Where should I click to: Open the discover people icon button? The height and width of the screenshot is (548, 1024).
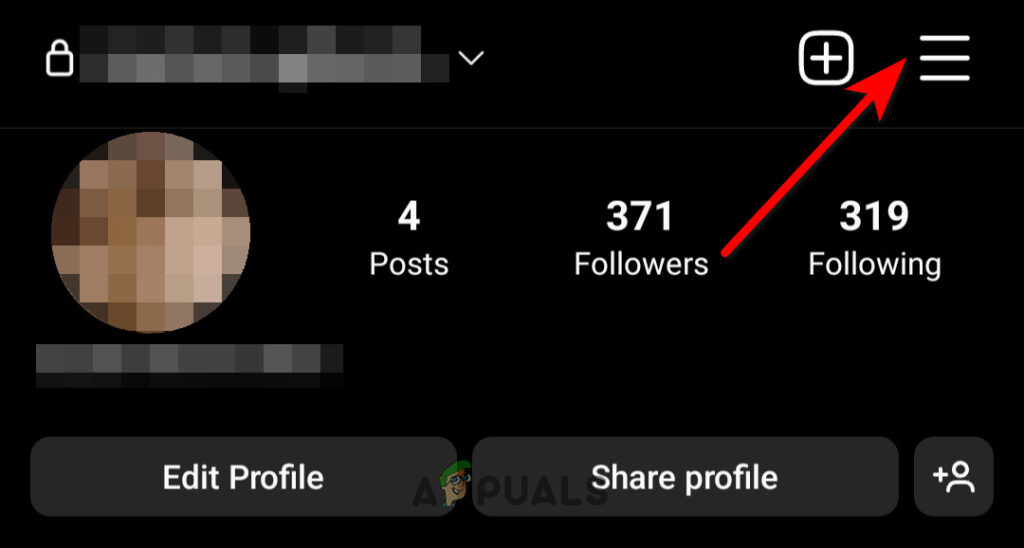tap(953, 476)
